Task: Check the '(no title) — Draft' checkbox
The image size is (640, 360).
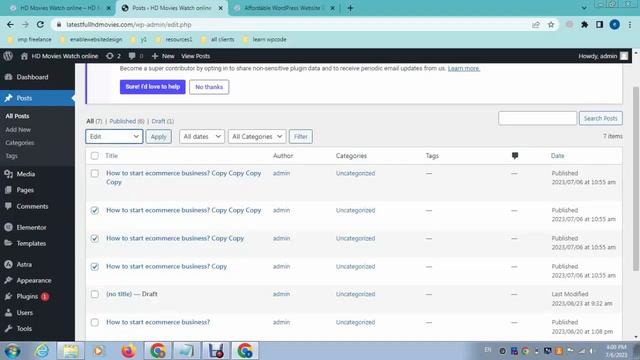Action: point(95,294)
